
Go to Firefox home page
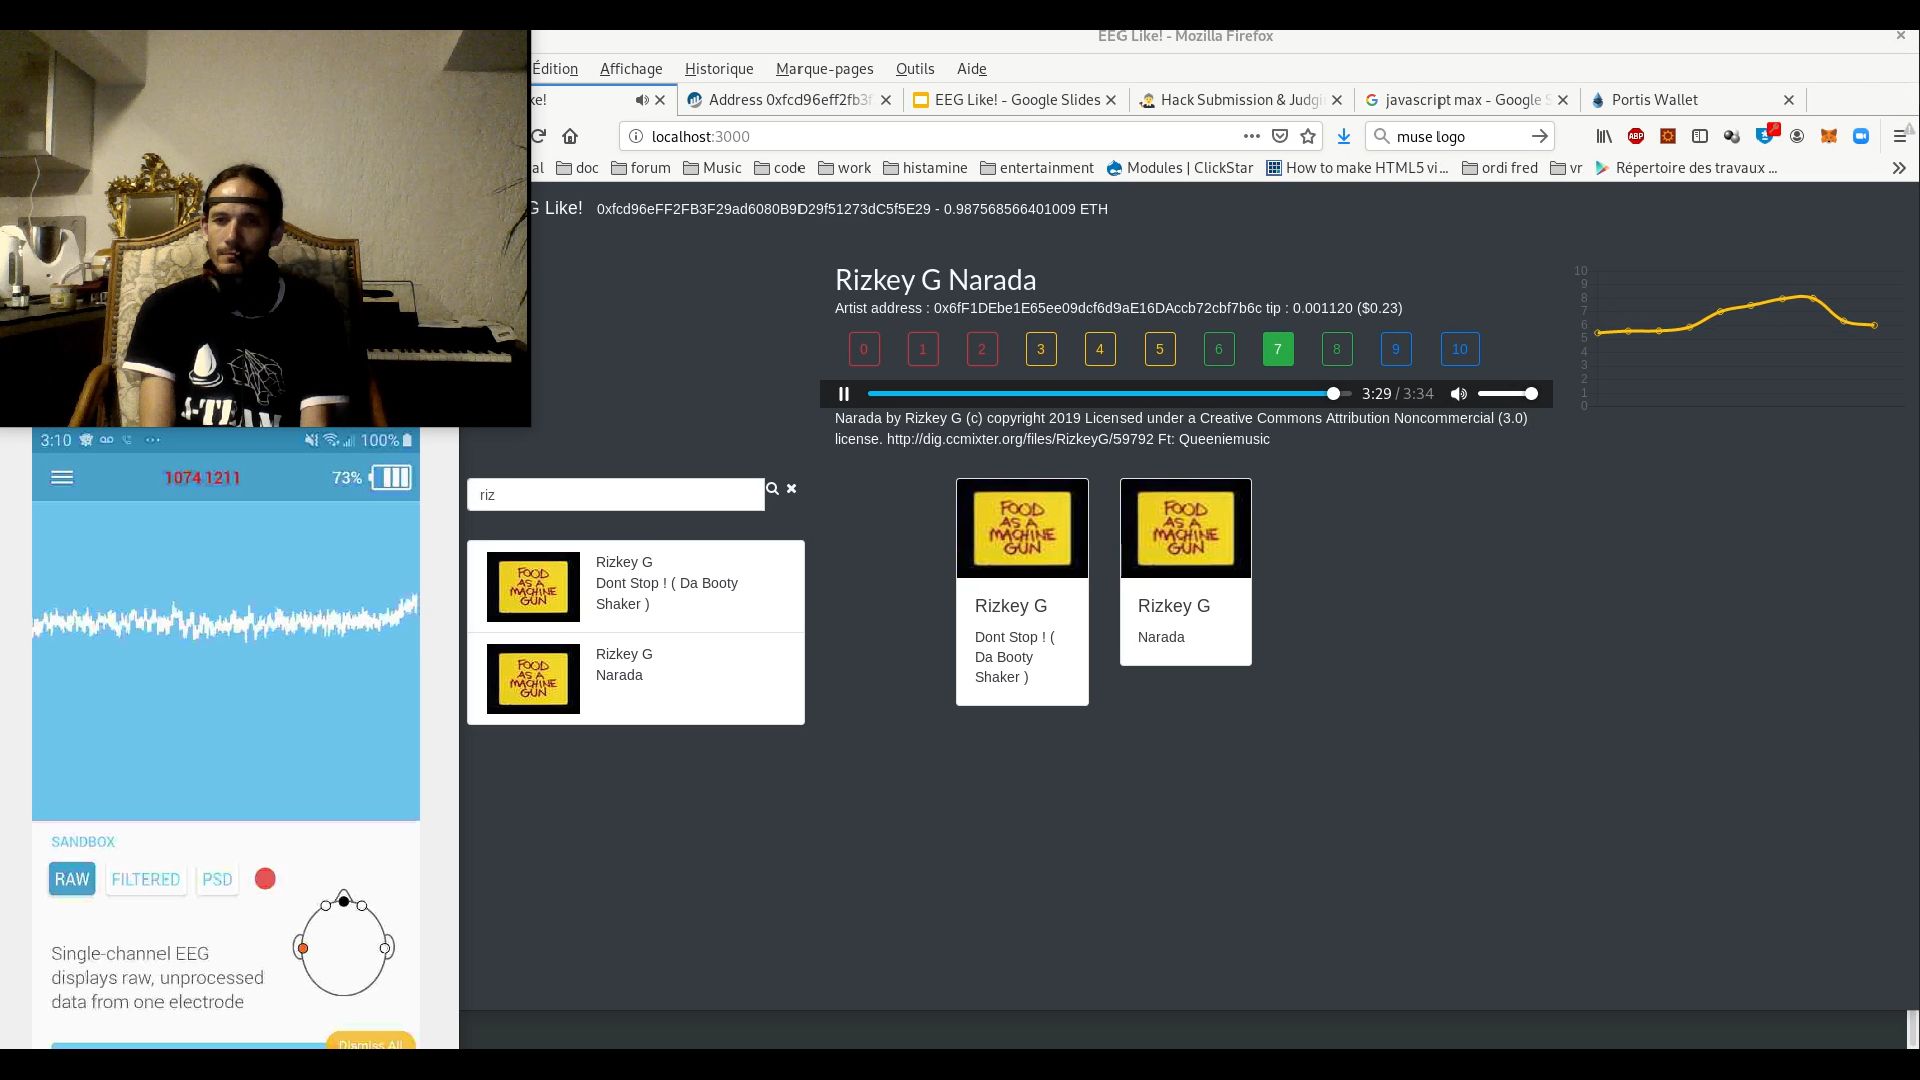pyautogui.click(x=570, y=136)
